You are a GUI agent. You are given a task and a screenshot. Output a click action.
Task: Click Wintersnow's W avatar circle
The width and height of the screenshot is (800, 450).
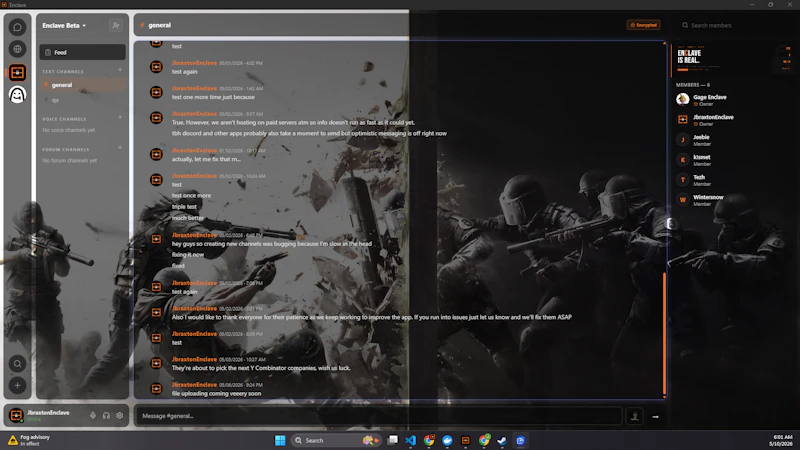pos(683,199)
